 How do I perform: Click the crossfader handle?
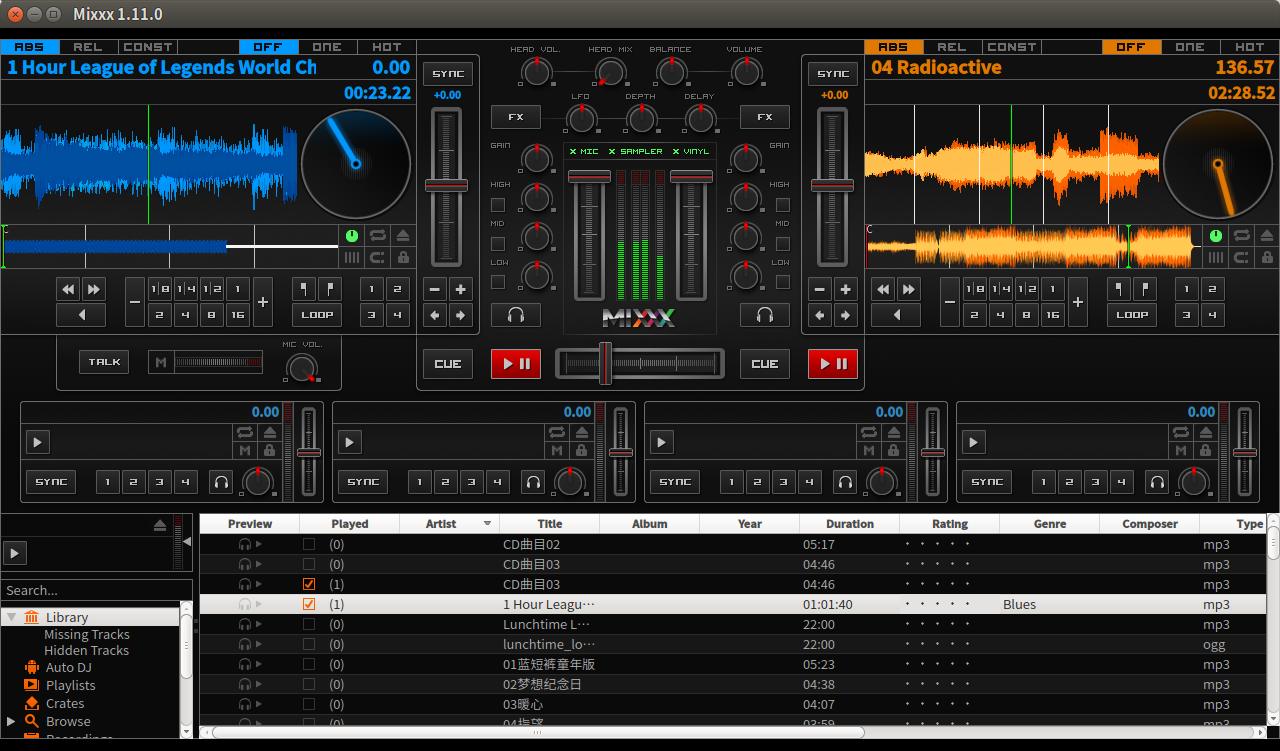click(x=605, y=363)
